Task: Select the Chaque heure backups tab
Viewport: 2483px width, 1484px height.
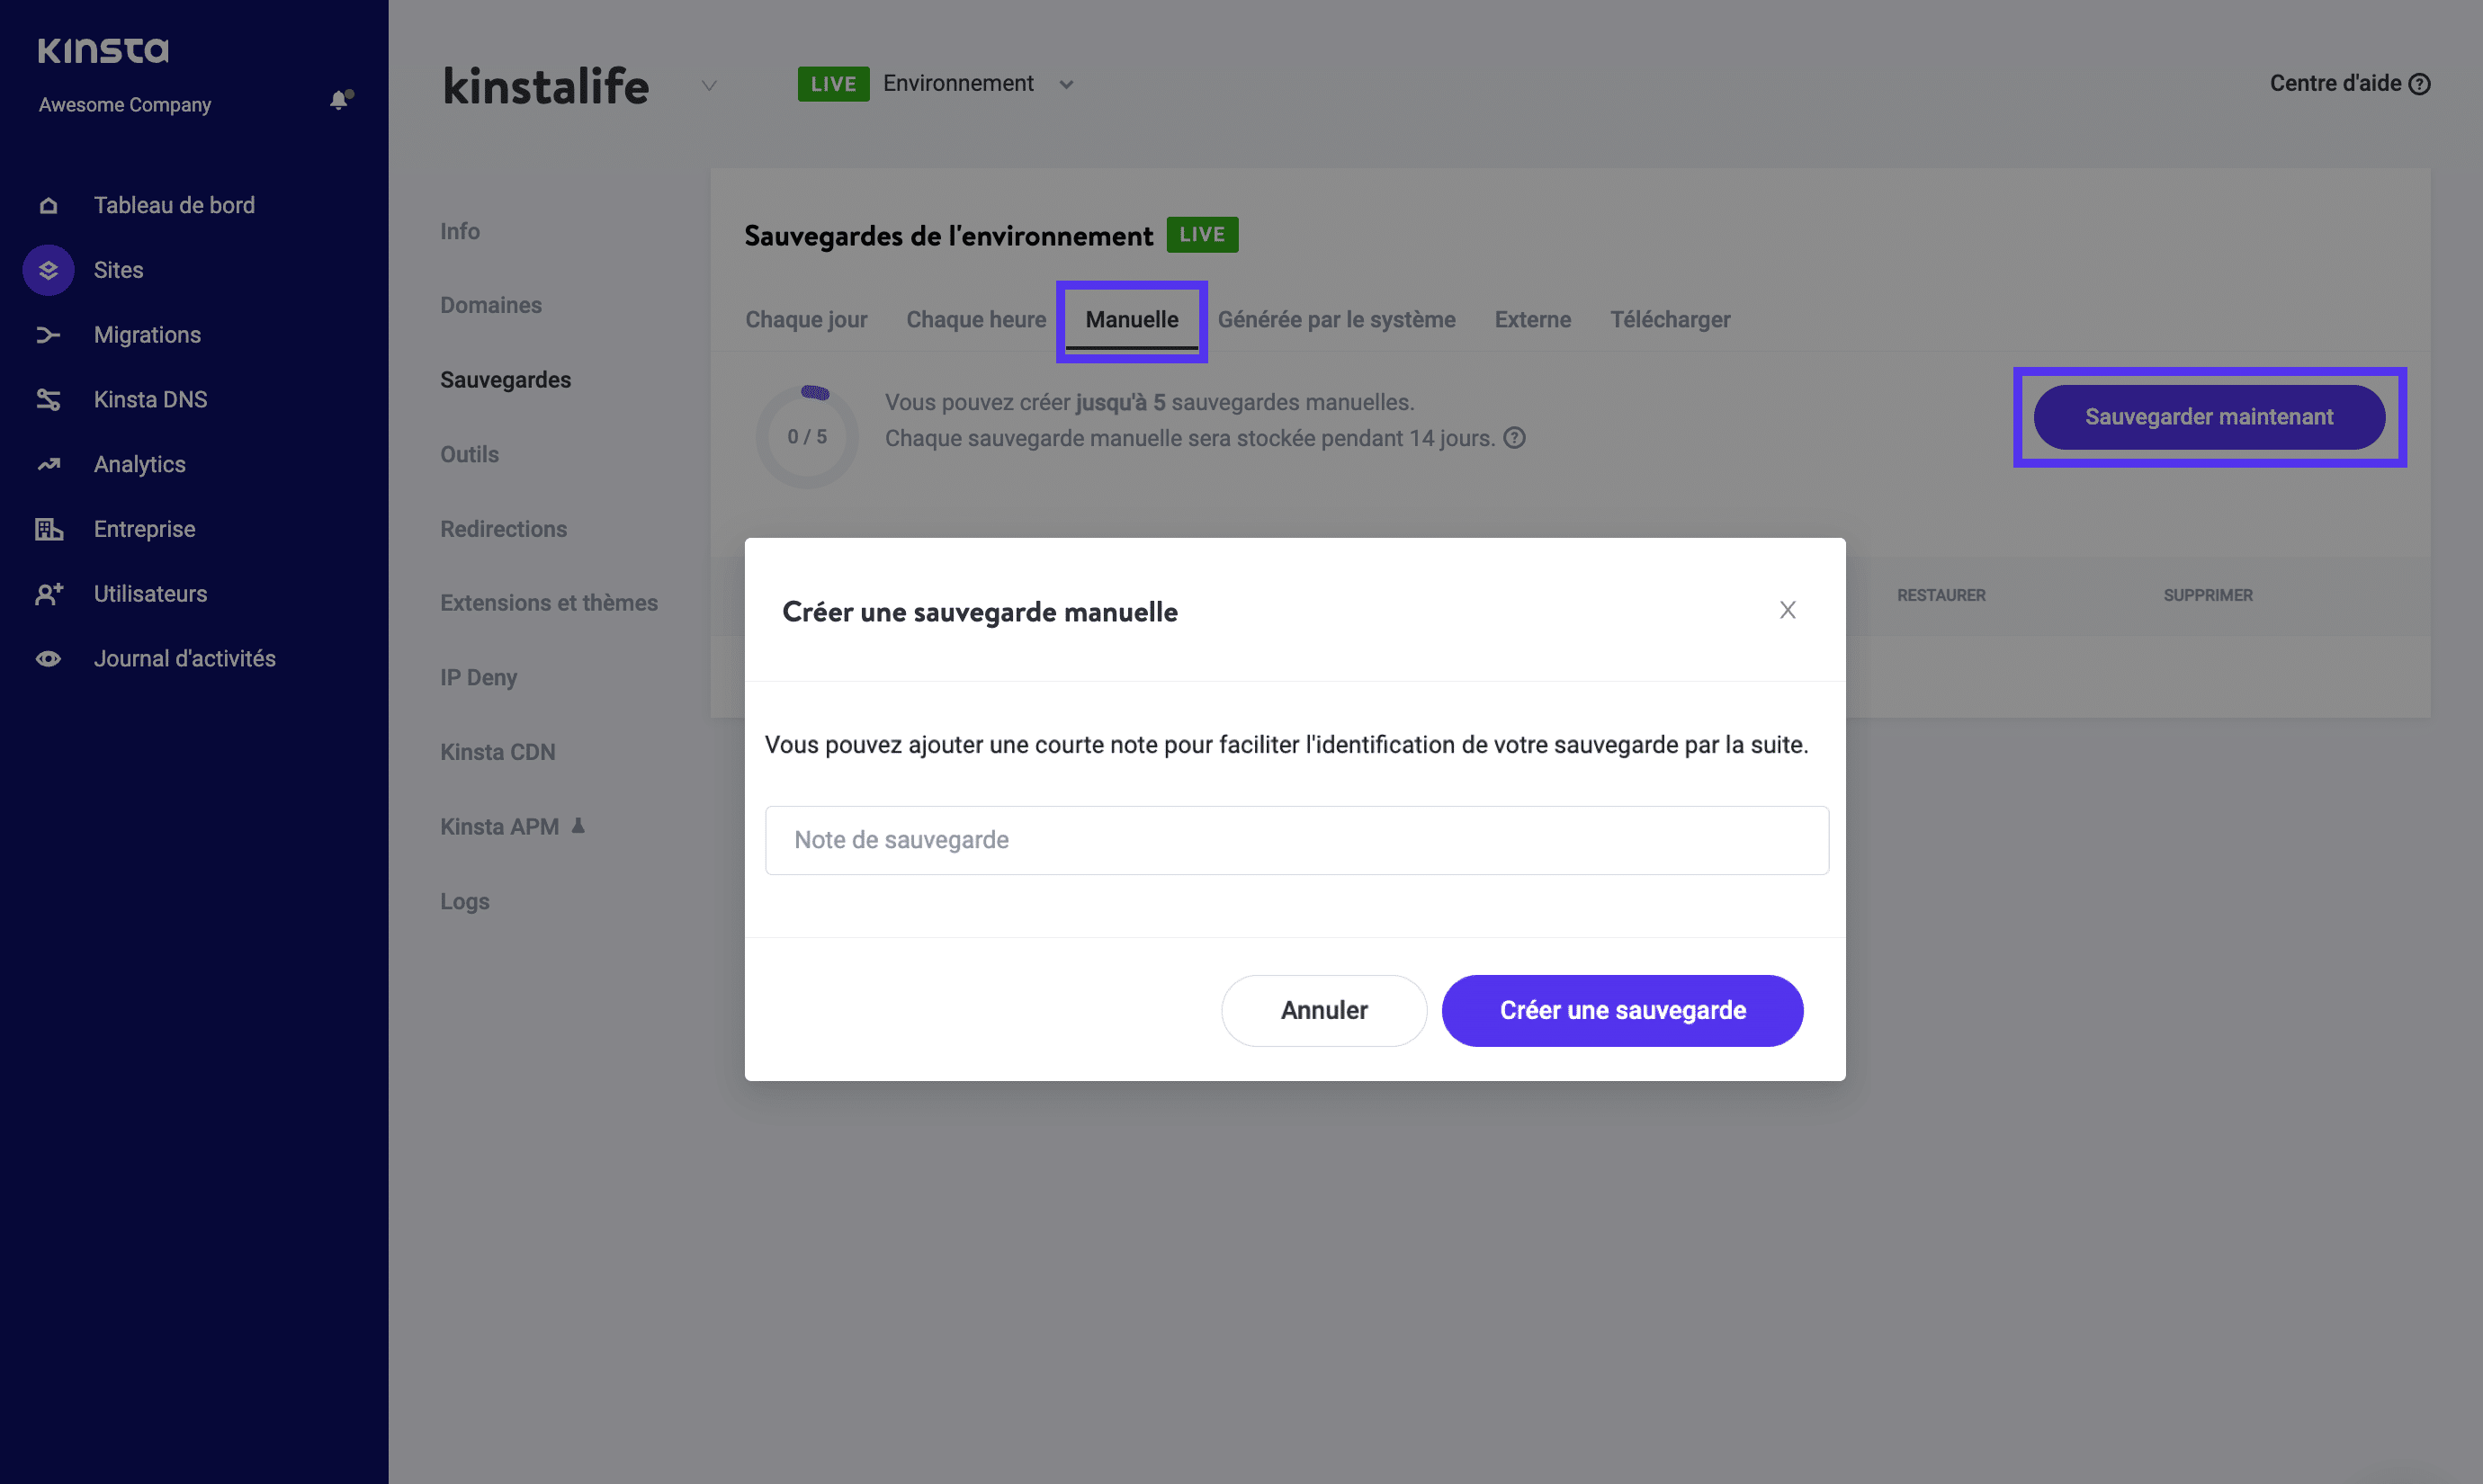Action: 976,319
